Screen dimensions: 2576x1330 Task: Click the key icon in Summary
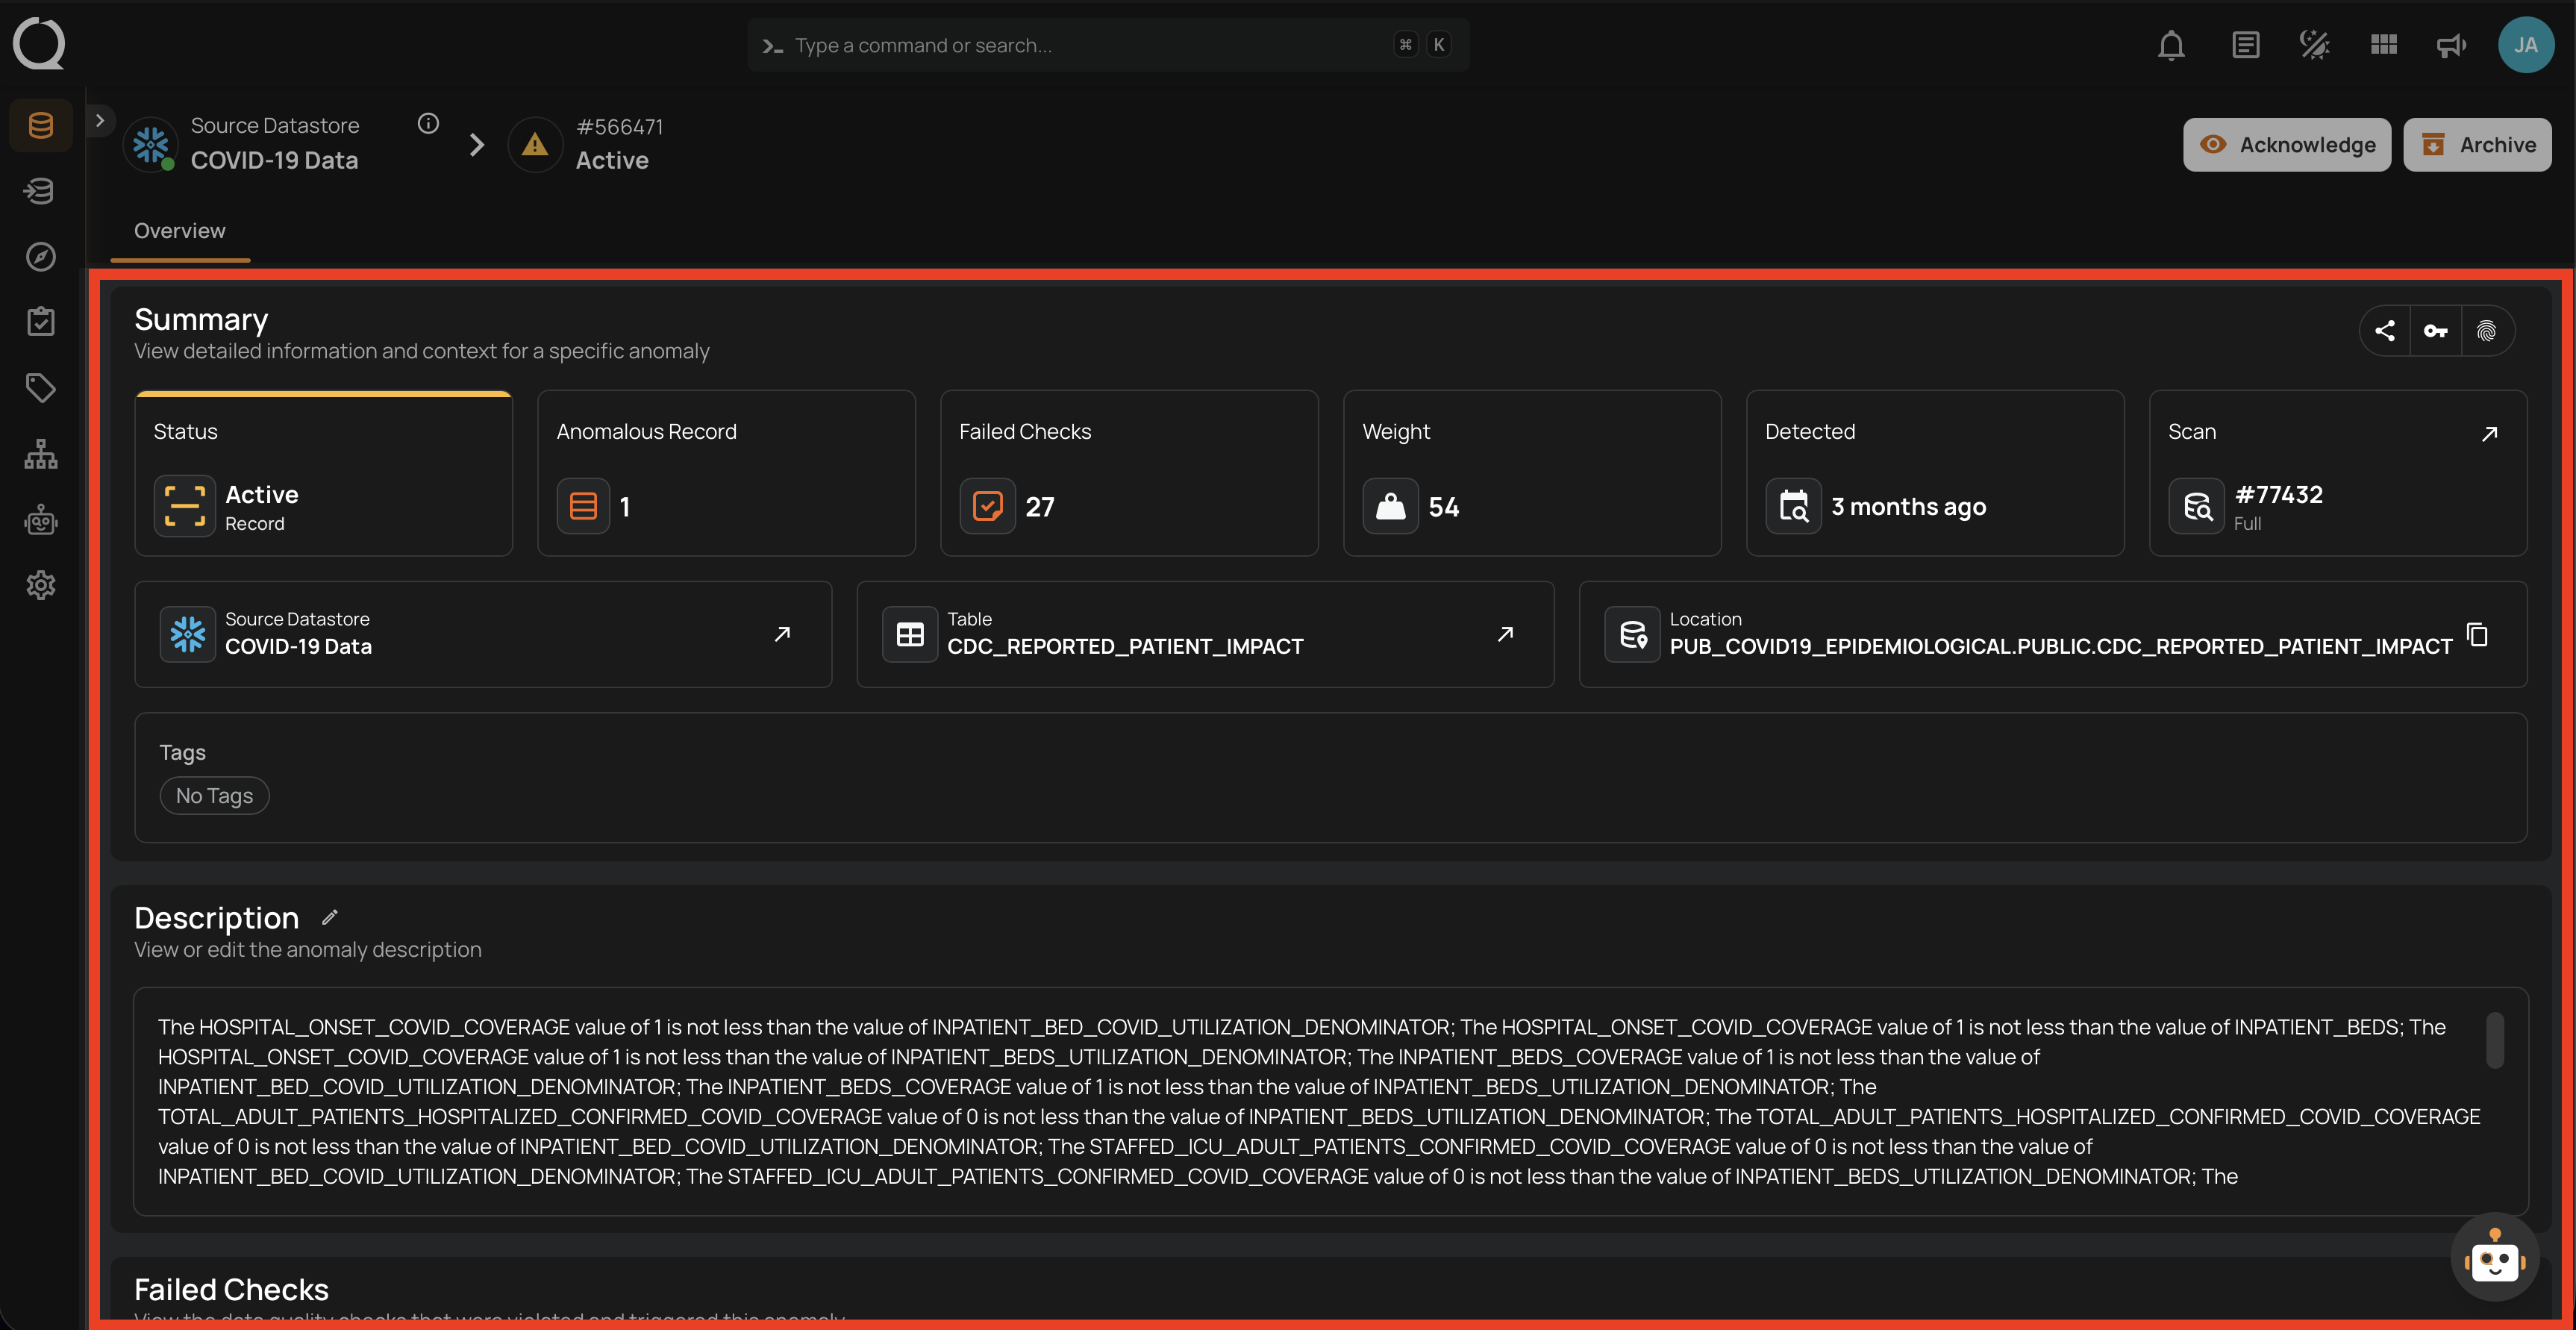2436,331
